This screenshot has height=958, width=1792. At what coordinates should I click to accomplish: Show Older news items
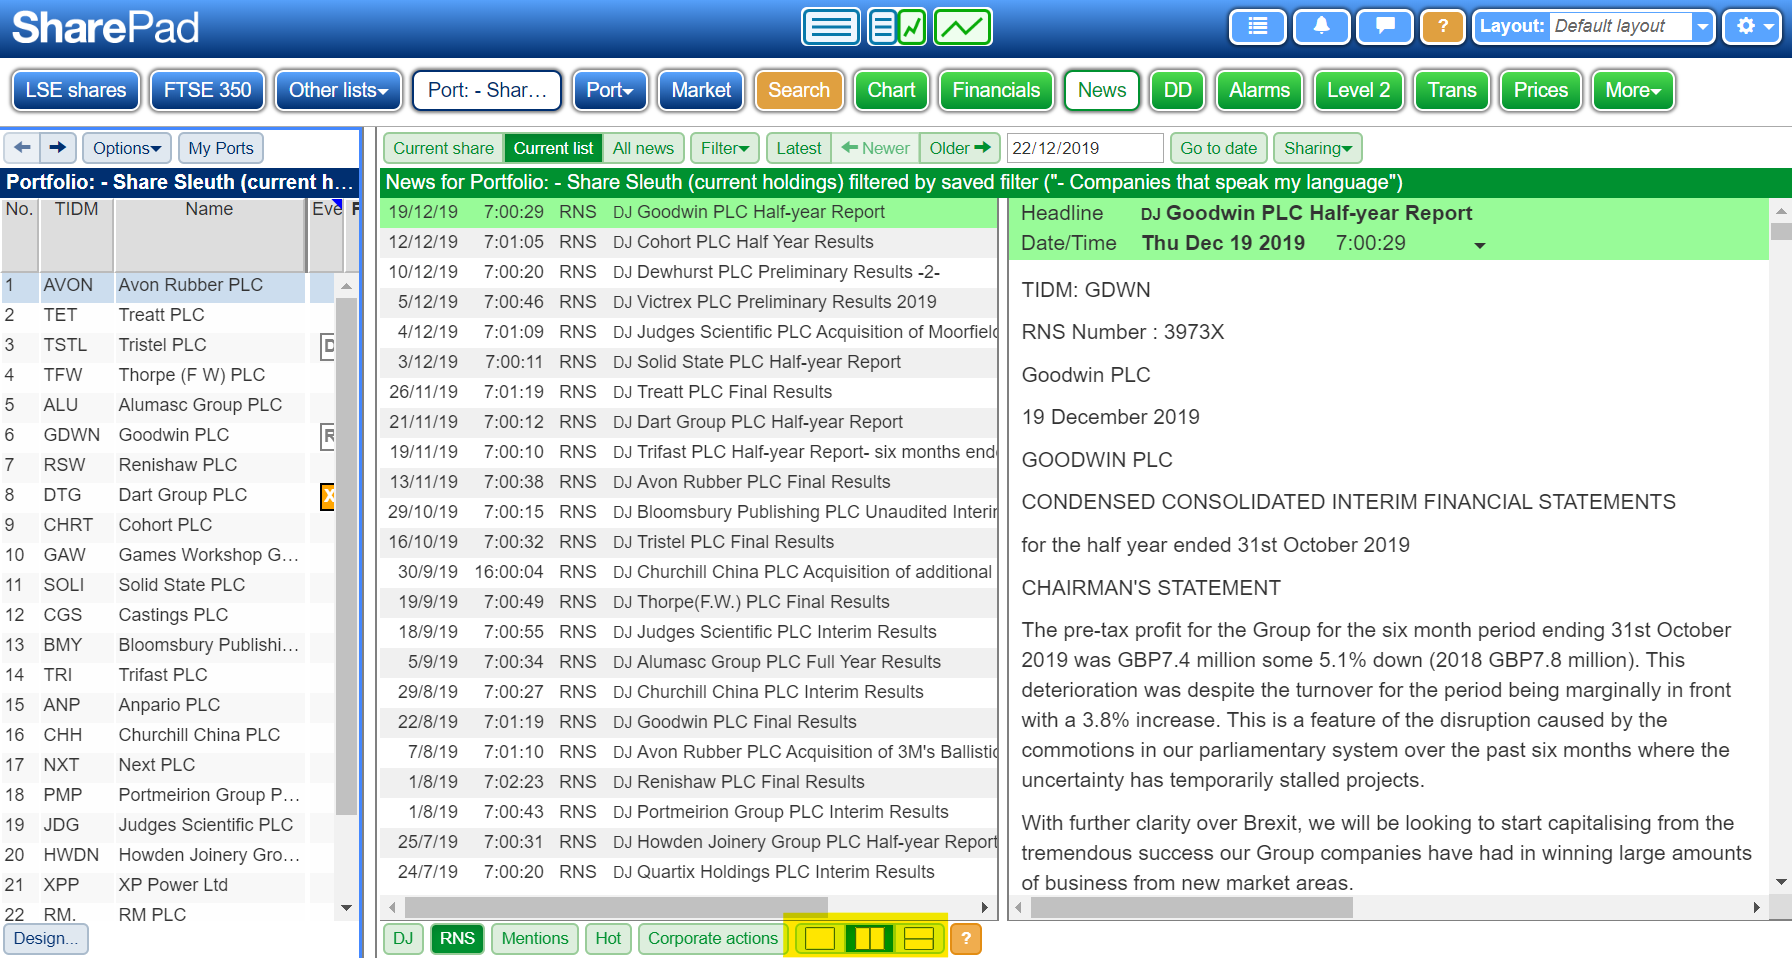pyautogui.click(x=959, y=148)
